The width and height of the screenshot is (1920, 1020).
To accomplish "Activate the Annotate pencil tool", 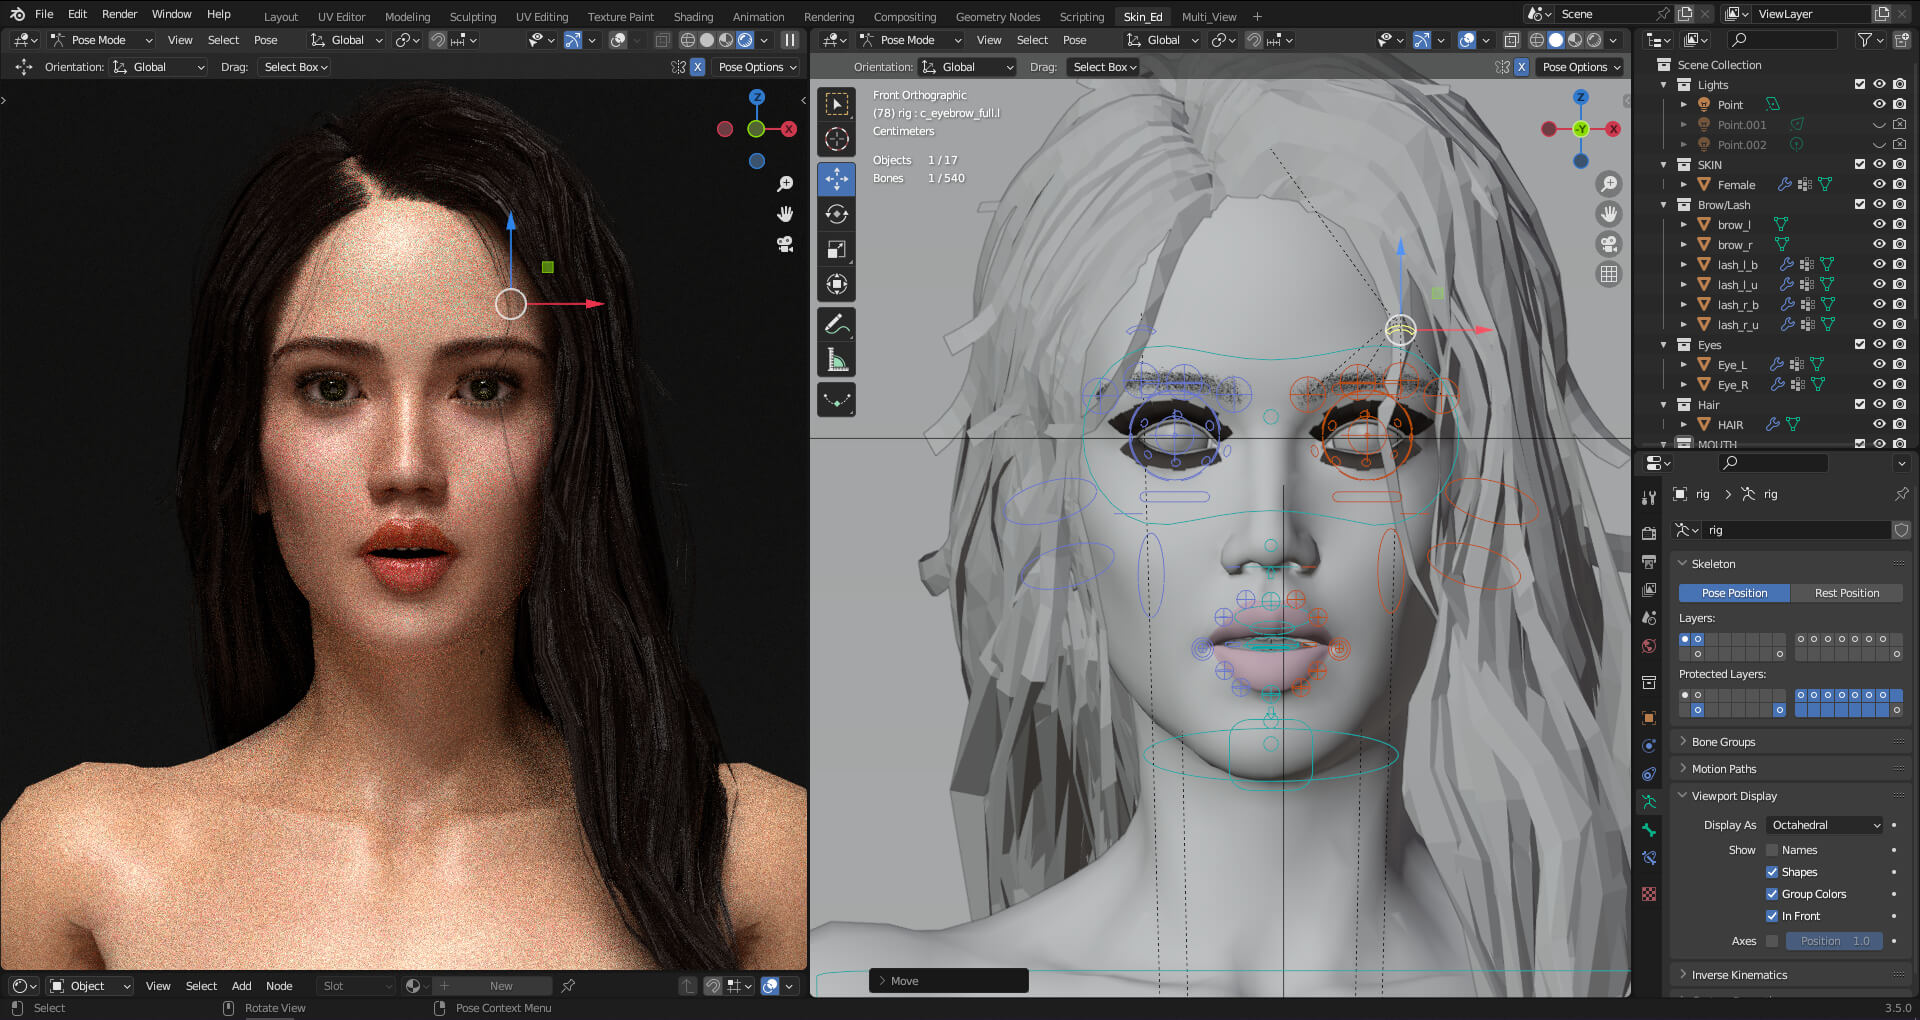I will pyautogui.click(x=837, y=325).
